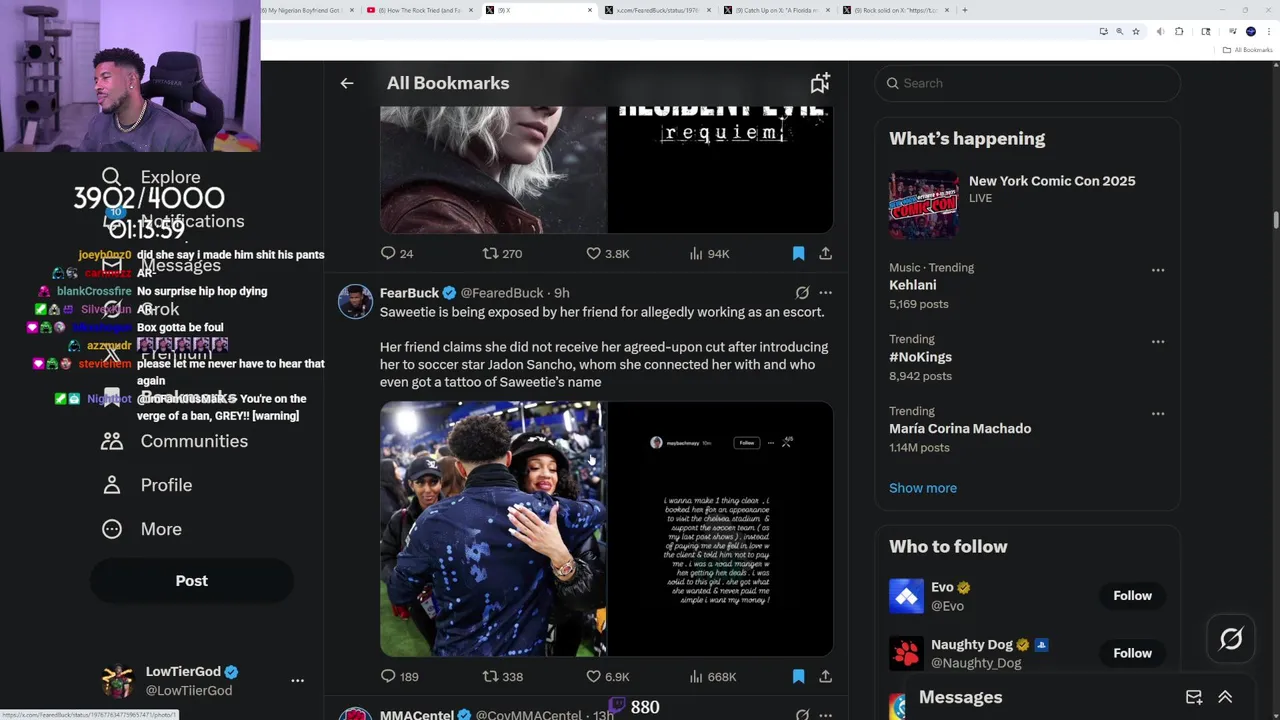Click the Post button
This screenshot has width=1280, height=720.
(192, 581)
